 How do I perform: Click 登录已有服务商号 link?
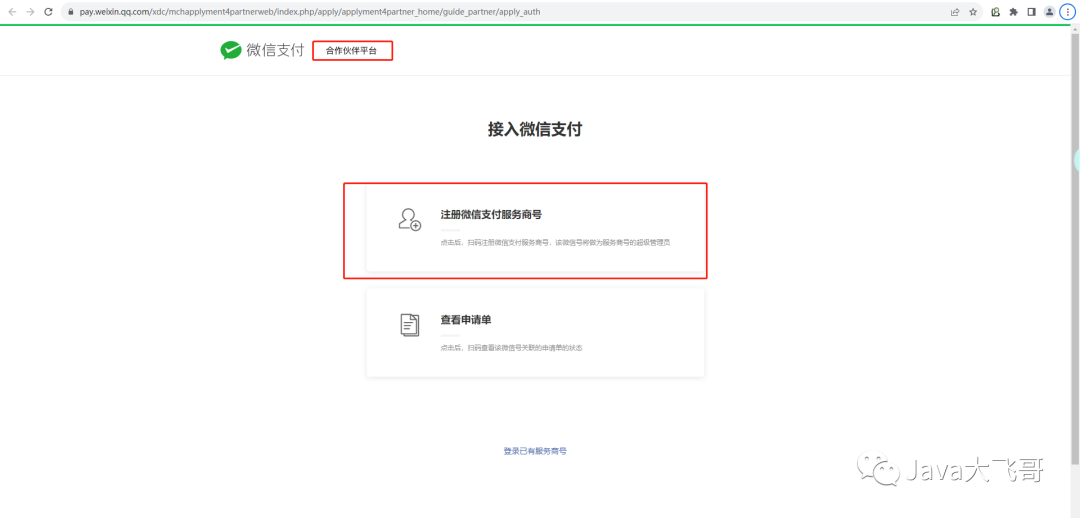pyautogui.click(x=535, y=451)
